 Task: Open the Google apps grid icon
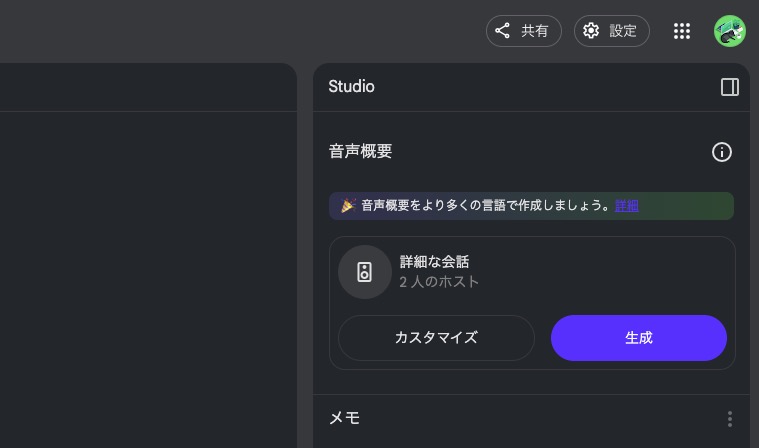coord(682,31)
